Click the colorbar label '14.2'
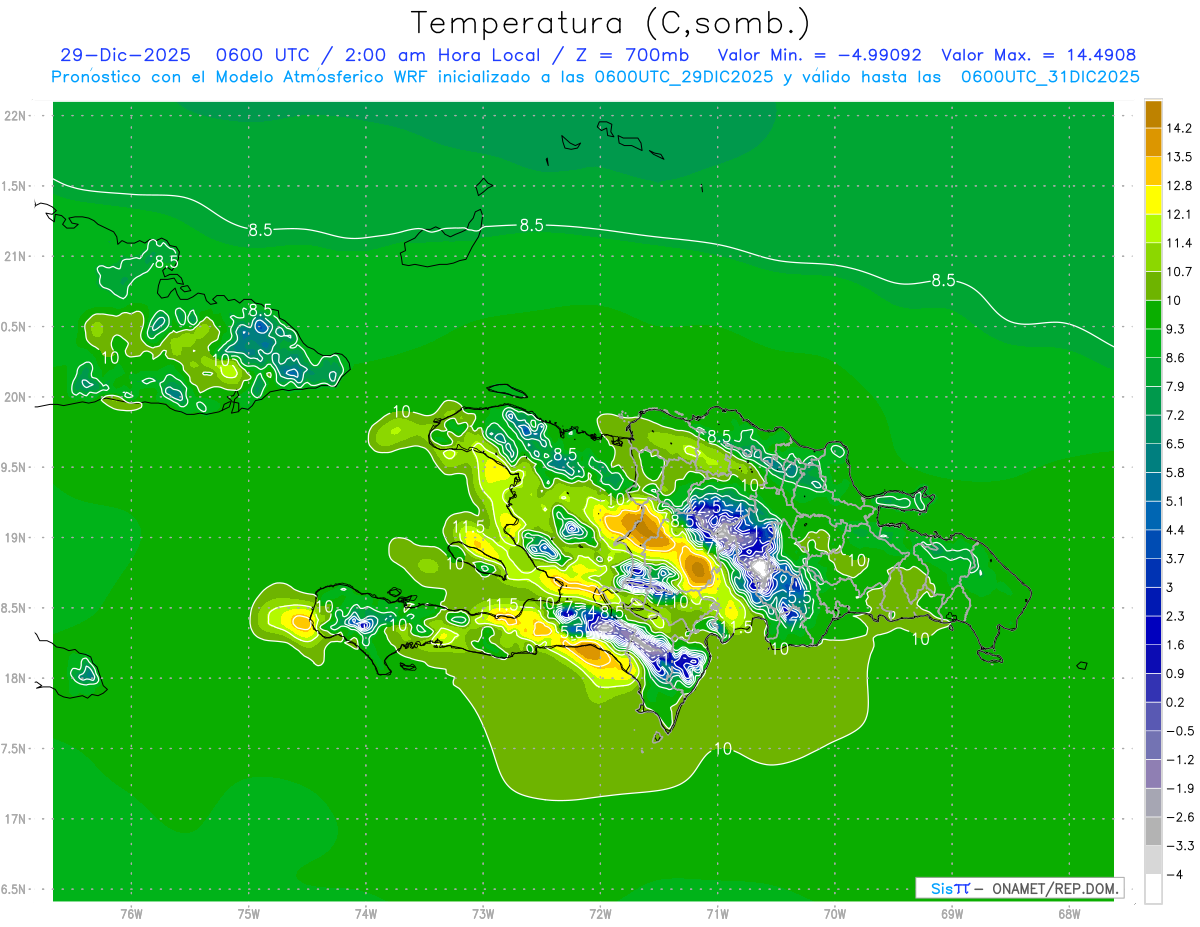Screen dimensions: 1200x927 pyautogui.click(x=1181, y=128)
